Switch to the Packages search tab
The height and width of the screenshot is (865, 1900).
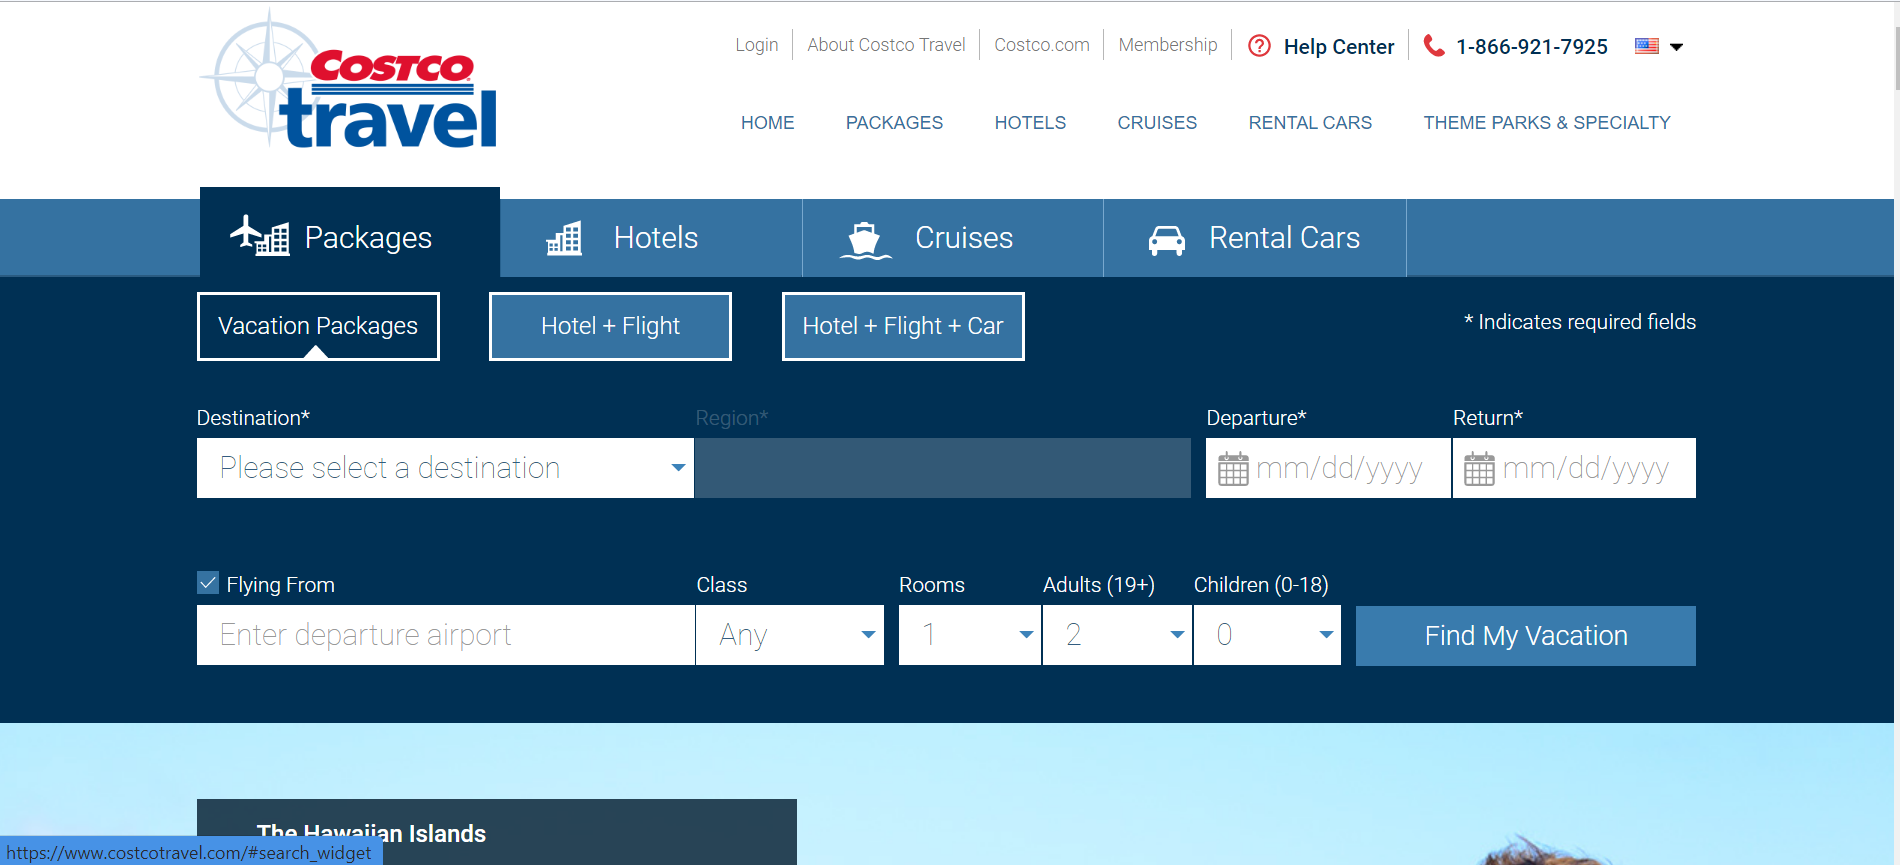[x=350, y=233]
